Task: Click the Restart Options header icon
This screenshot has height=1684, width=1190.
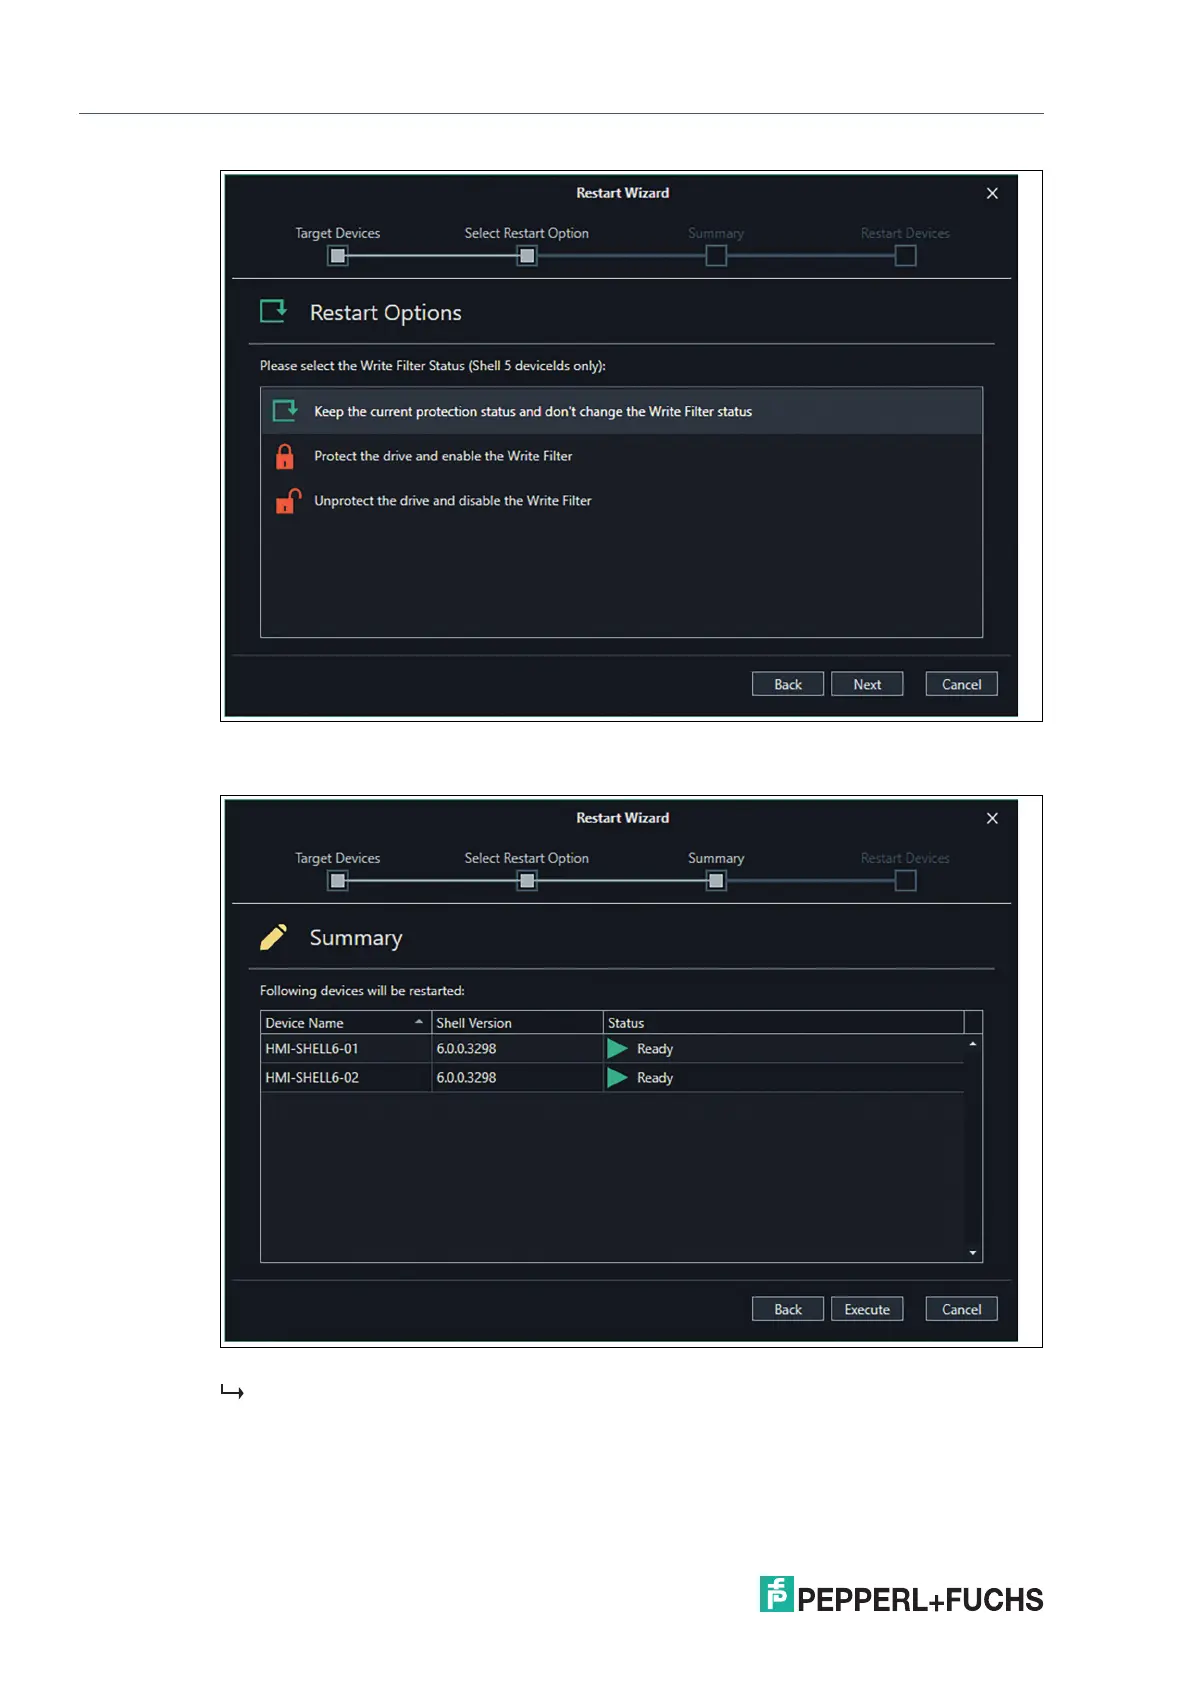Action: point(274,311)
